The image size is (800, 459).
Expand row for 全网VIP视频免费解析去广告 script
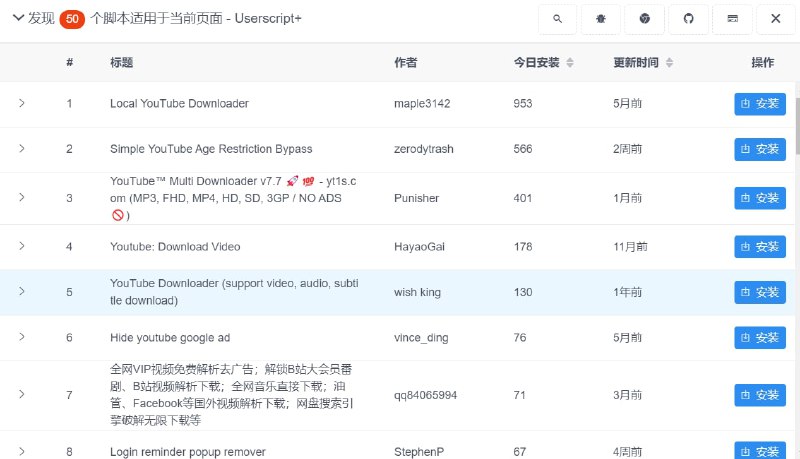(22, 395)
